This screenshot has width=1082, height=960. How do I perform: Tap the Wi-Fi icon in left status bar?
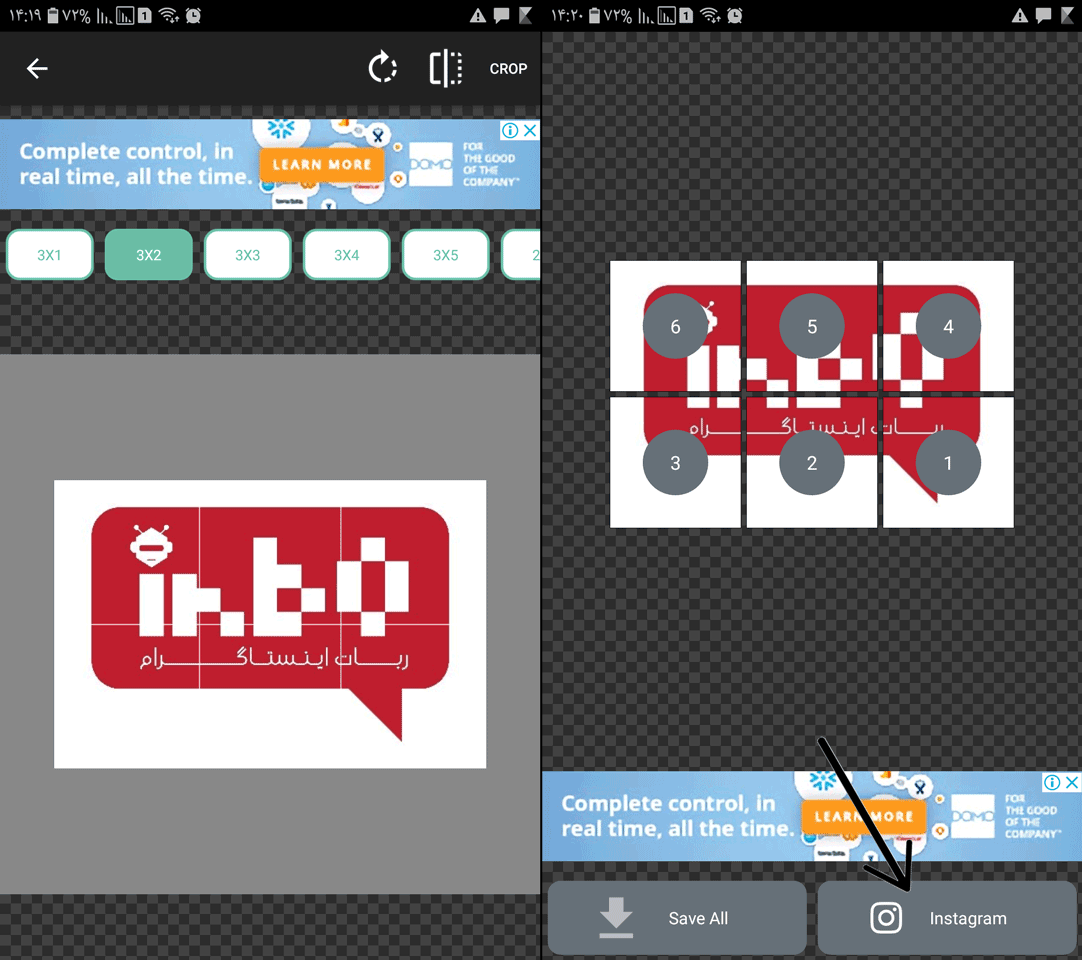[168, 15]
